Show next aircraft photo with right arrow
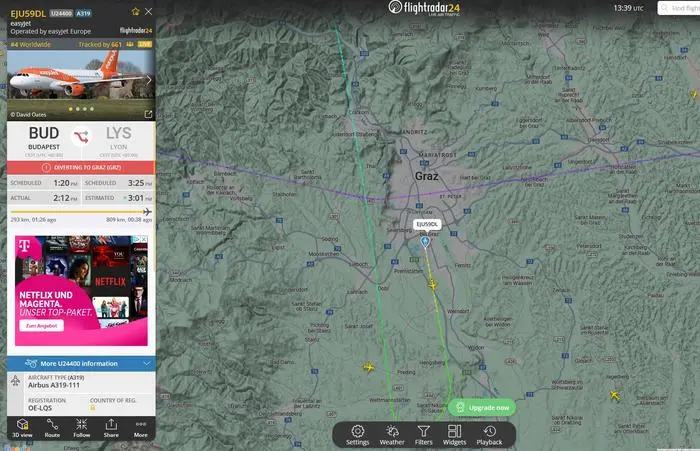This screenshot has height=451, width=700. pyautogui.click(x=149, y=80)
